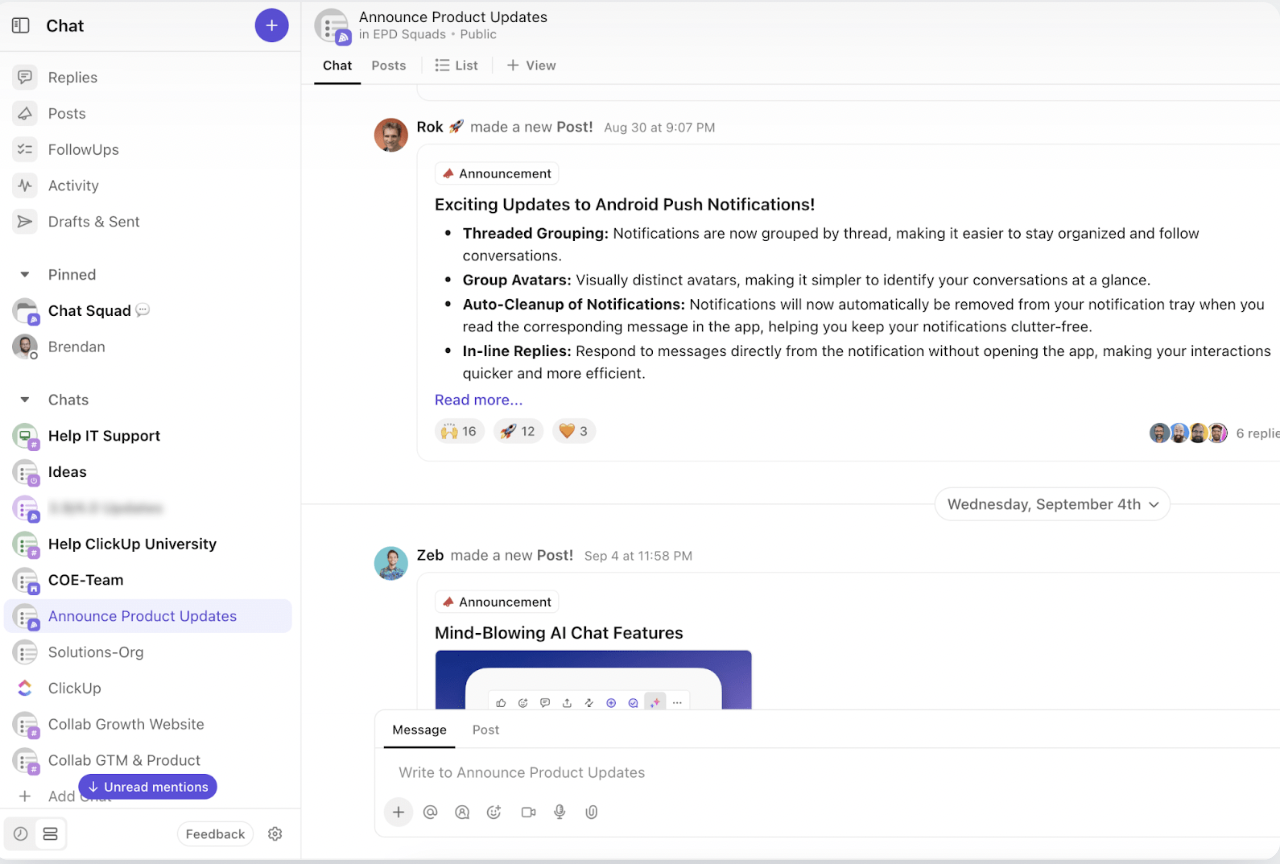Toggle the orange heart reaction with 3

click(x=573, y=431)
